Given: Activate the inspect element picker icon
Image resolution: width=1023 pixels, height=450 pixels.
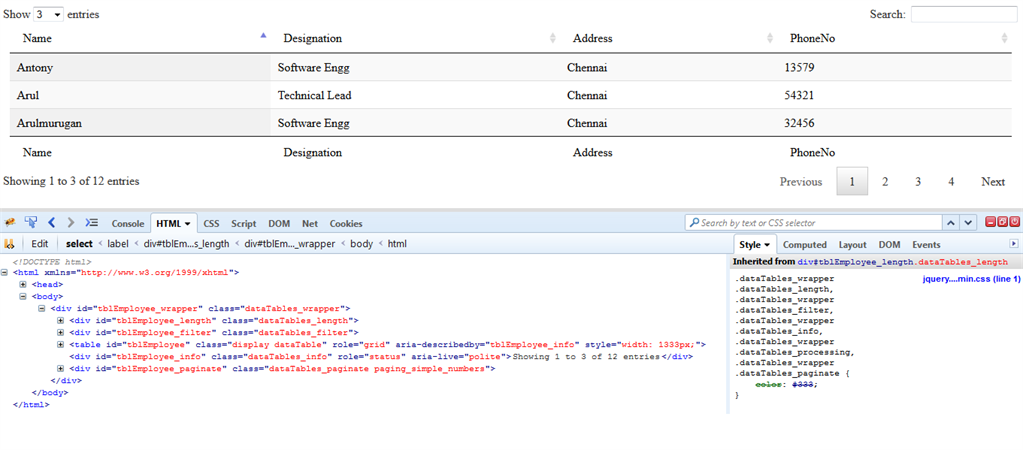Looking at the screenshot, I should (31, 223).
